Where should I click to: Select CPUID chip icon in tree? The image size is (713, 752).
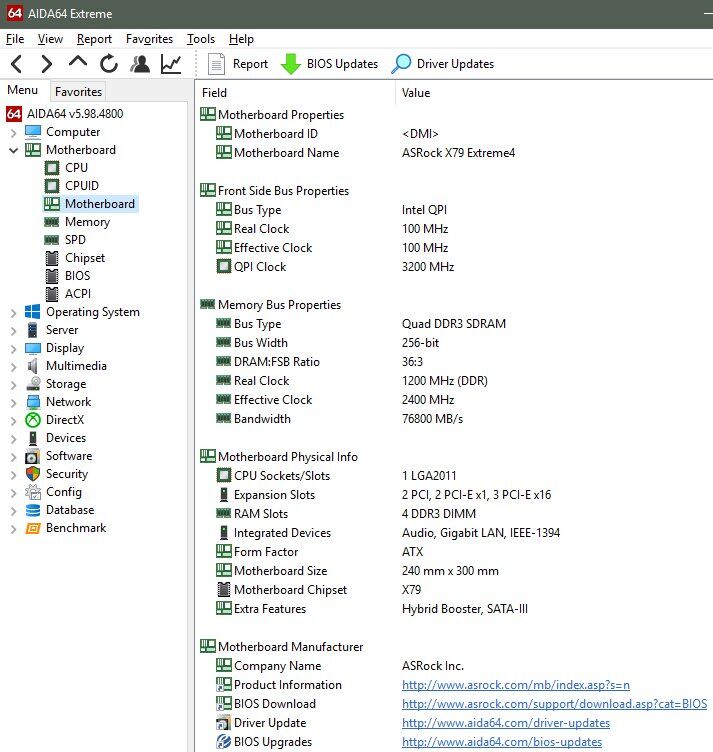52,186
